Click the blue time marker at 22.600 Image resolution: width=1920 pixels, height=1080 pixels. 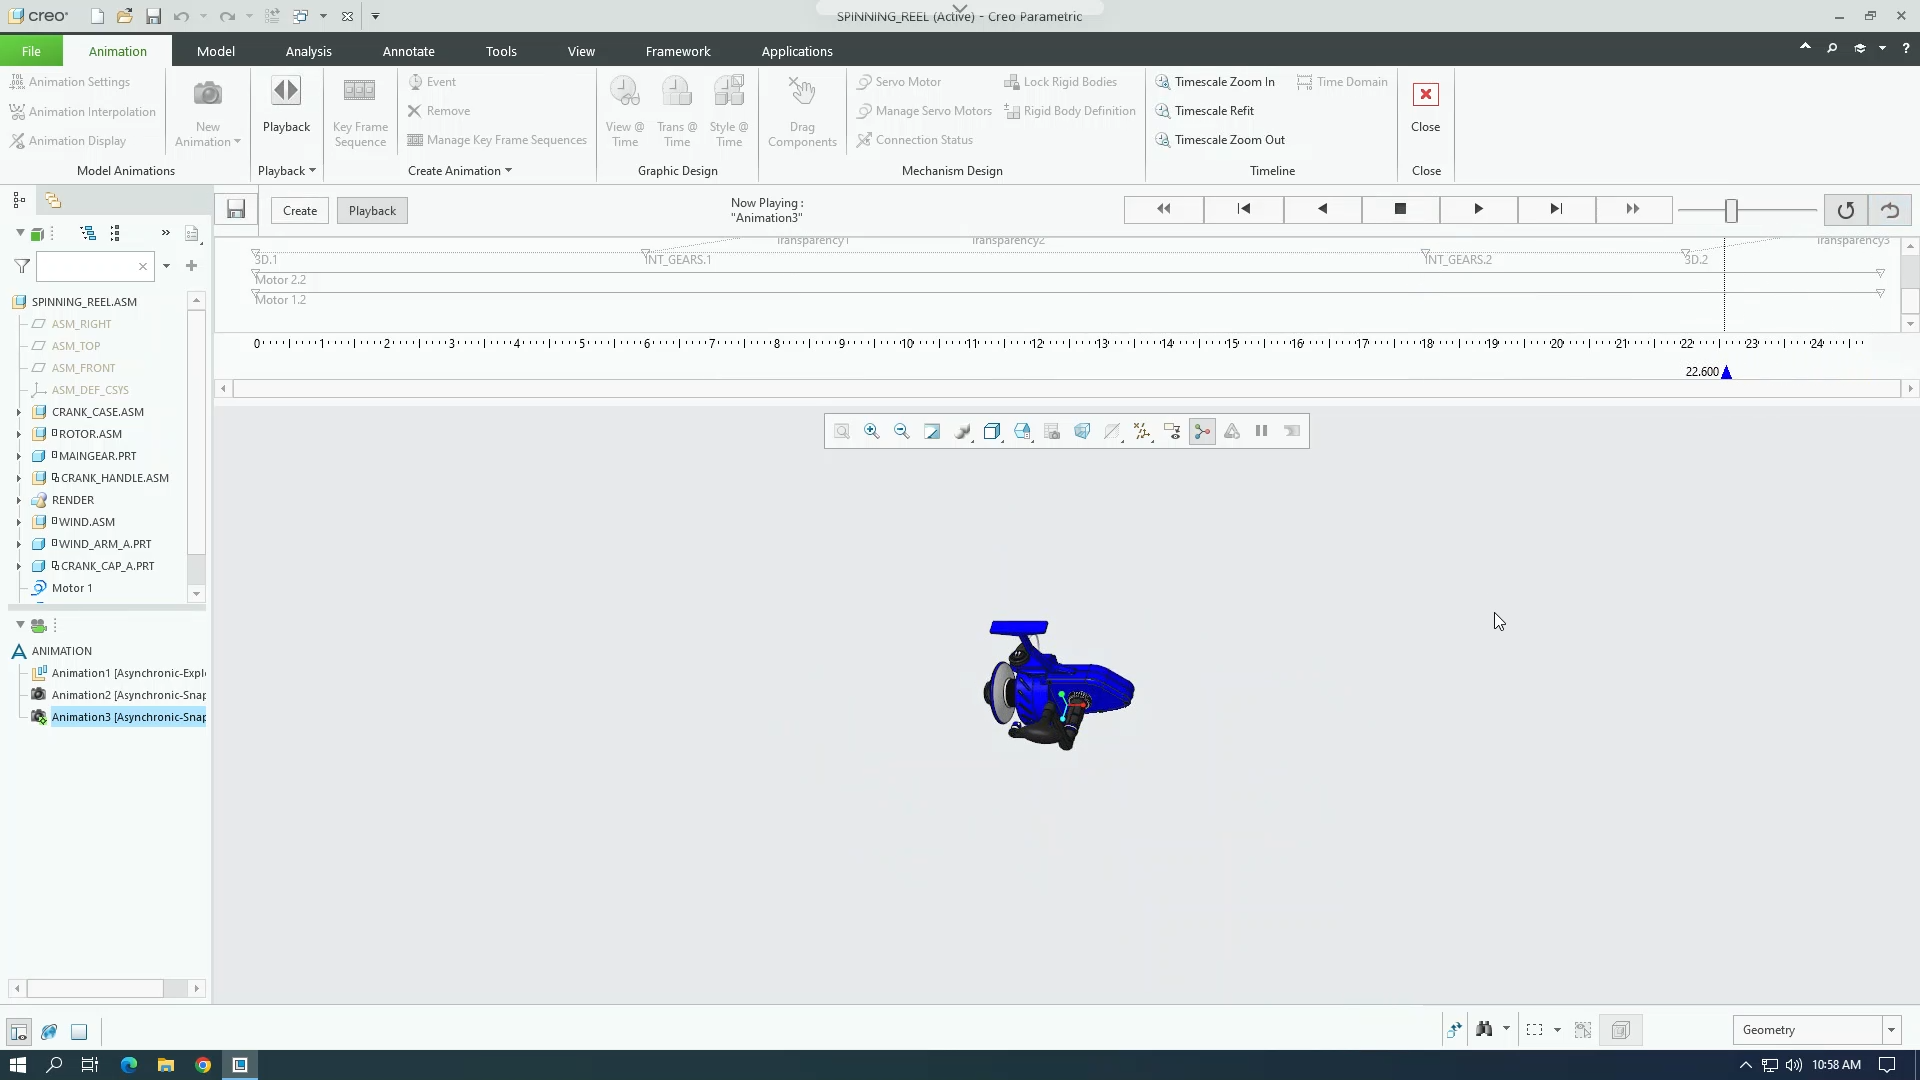[x=1726, y=372]
